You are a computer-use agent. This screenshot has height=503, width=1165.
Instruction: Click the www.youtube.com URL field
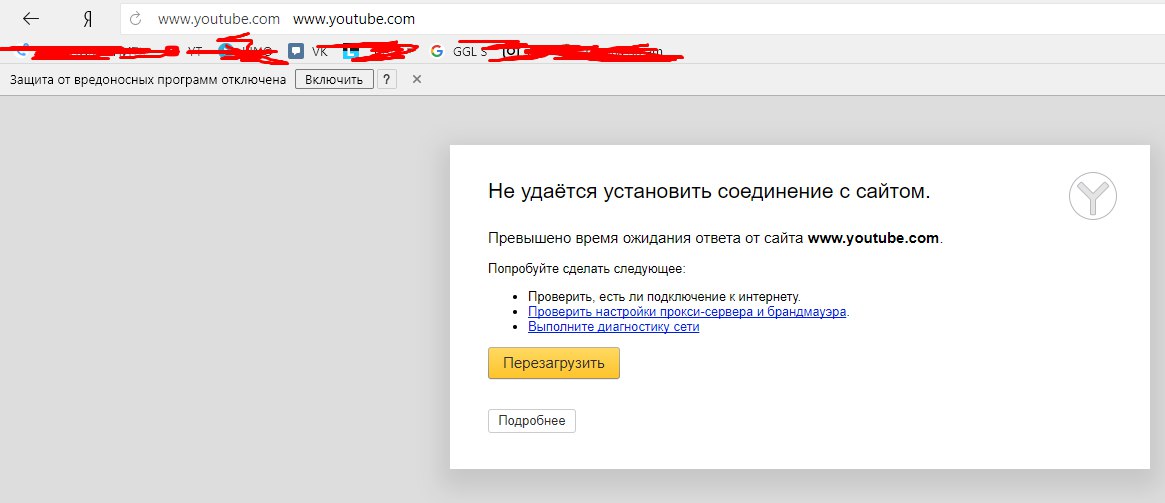pyautogui.click(x=219, y=19)
